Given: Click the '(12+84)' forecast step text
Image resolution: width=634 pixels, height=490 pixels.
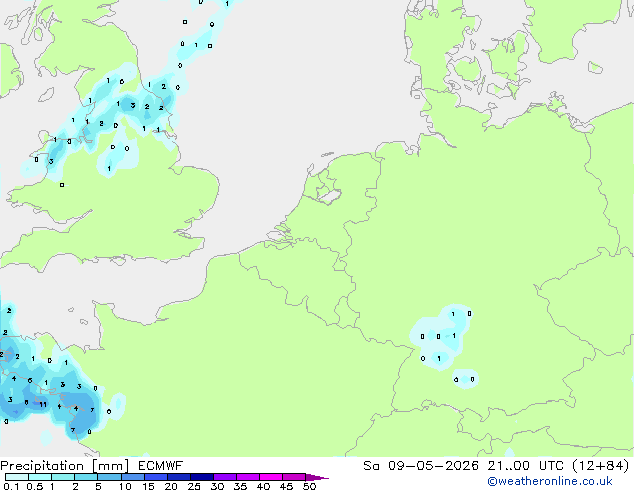Looking at the screenshot, I should 601,466.
